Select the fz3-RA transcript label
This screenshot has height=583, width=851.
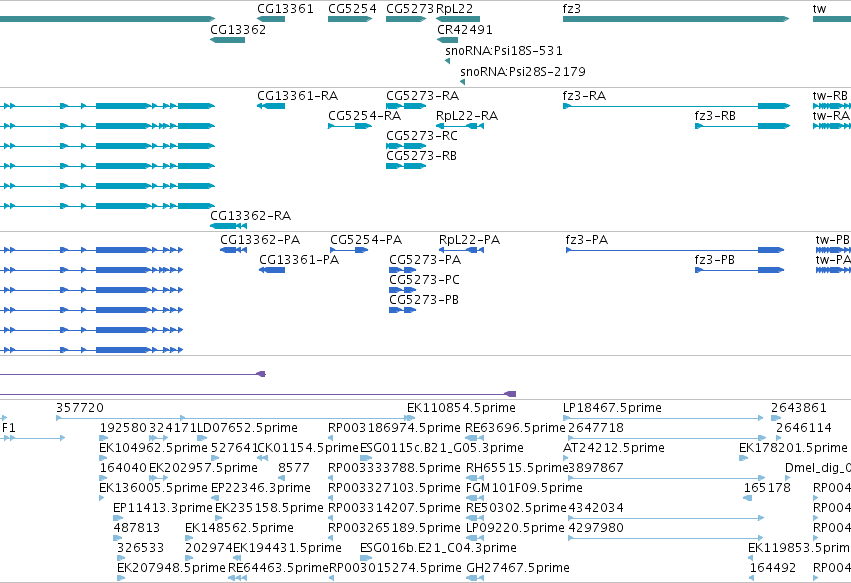point(584,96)
